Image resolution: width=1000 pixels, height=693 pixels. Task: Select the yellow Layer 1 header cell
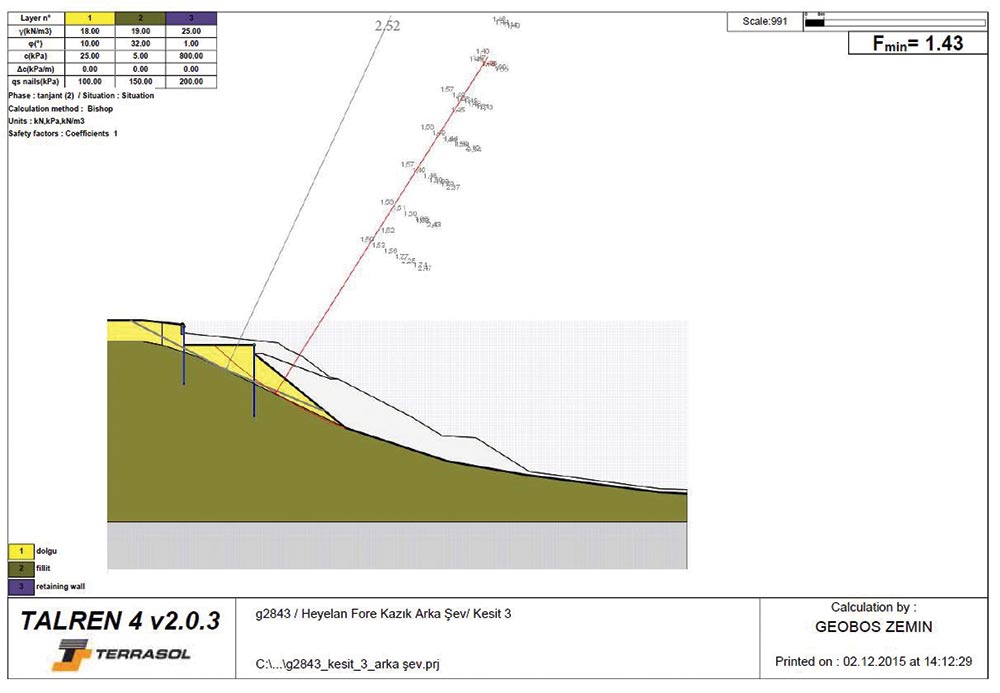pyautogui.click(x=92, y=19)
